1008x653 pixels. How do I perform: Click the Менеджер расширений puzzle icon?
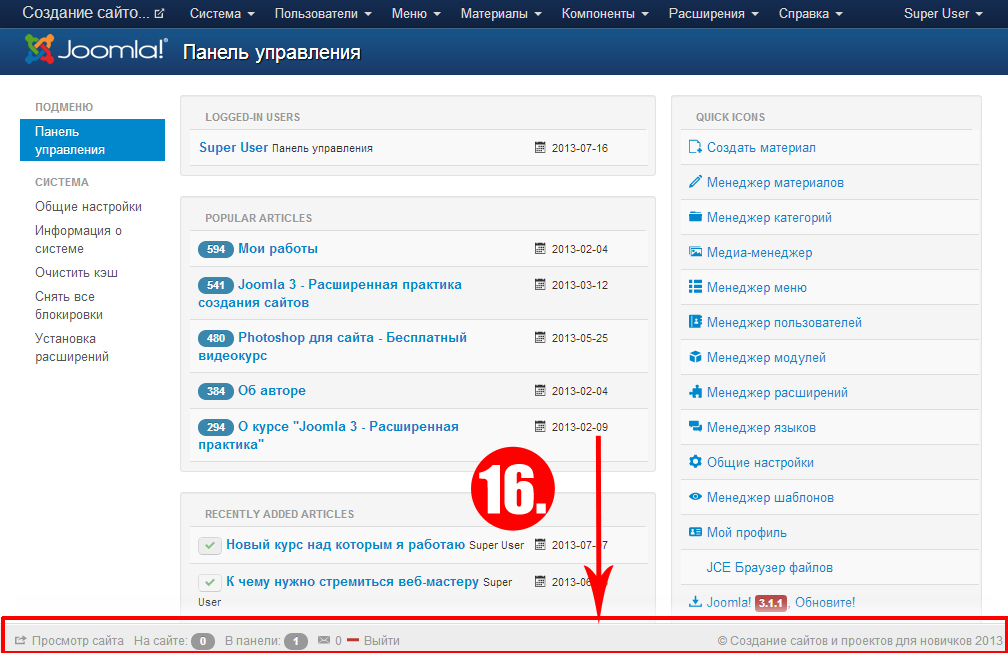[696, 392]
